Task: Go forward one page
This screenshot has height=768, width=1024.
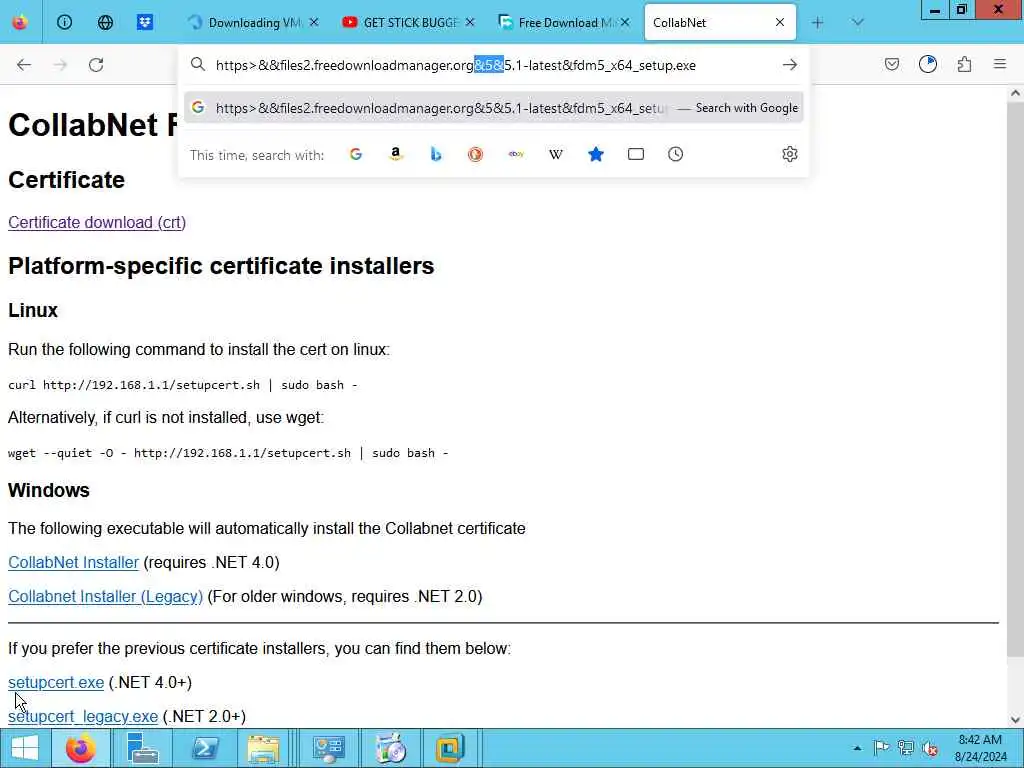Action: [x=60, y=65]
